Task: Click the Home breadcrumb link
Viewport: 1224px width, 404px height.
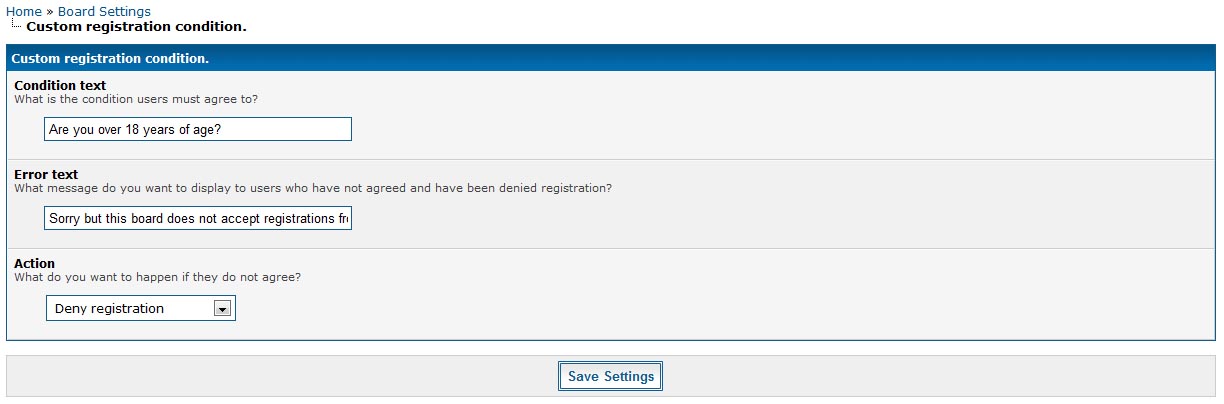Action: 24,12
